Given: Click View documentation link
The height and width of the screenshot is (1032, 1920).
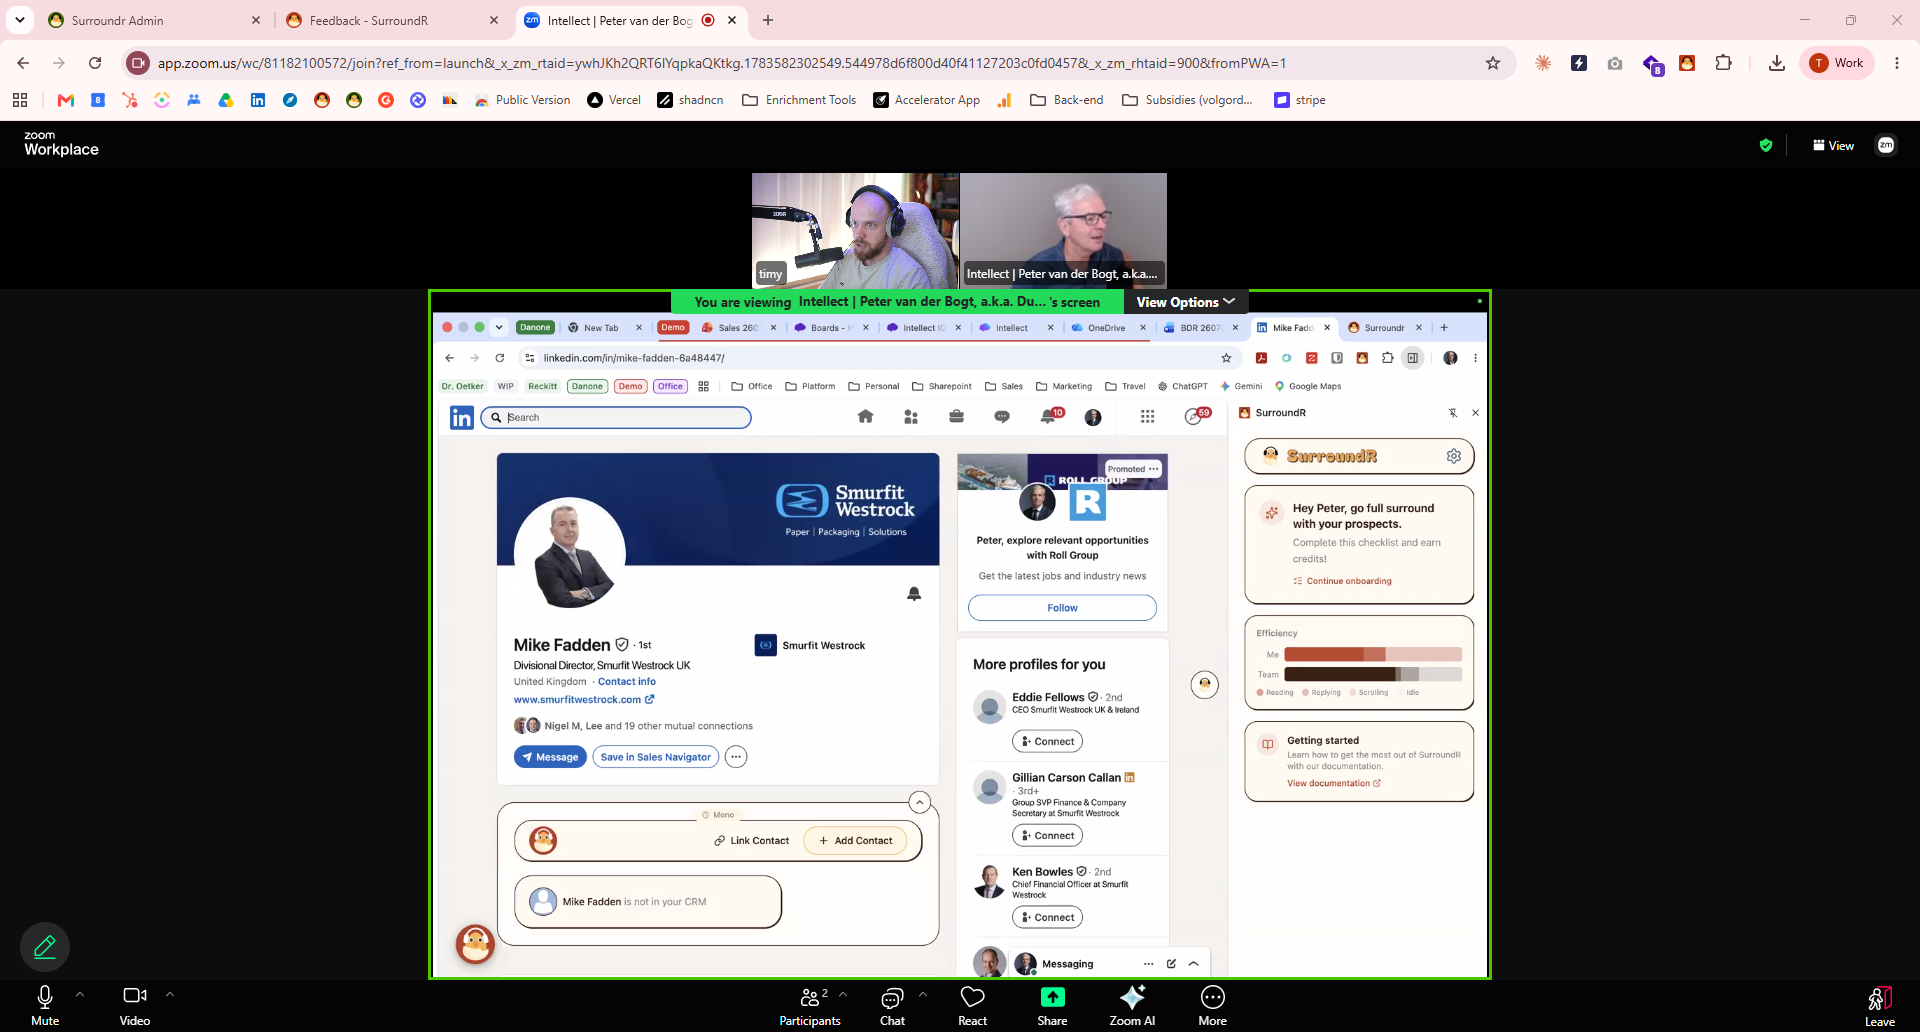Looking at the screenshot, I should [x=1334, y=783].
